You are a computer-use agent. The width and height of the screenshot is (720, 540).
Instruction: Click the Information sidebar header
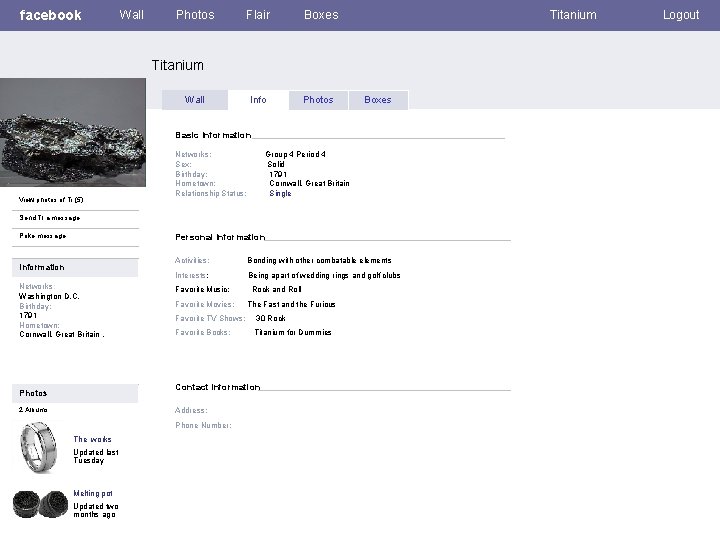75,267
